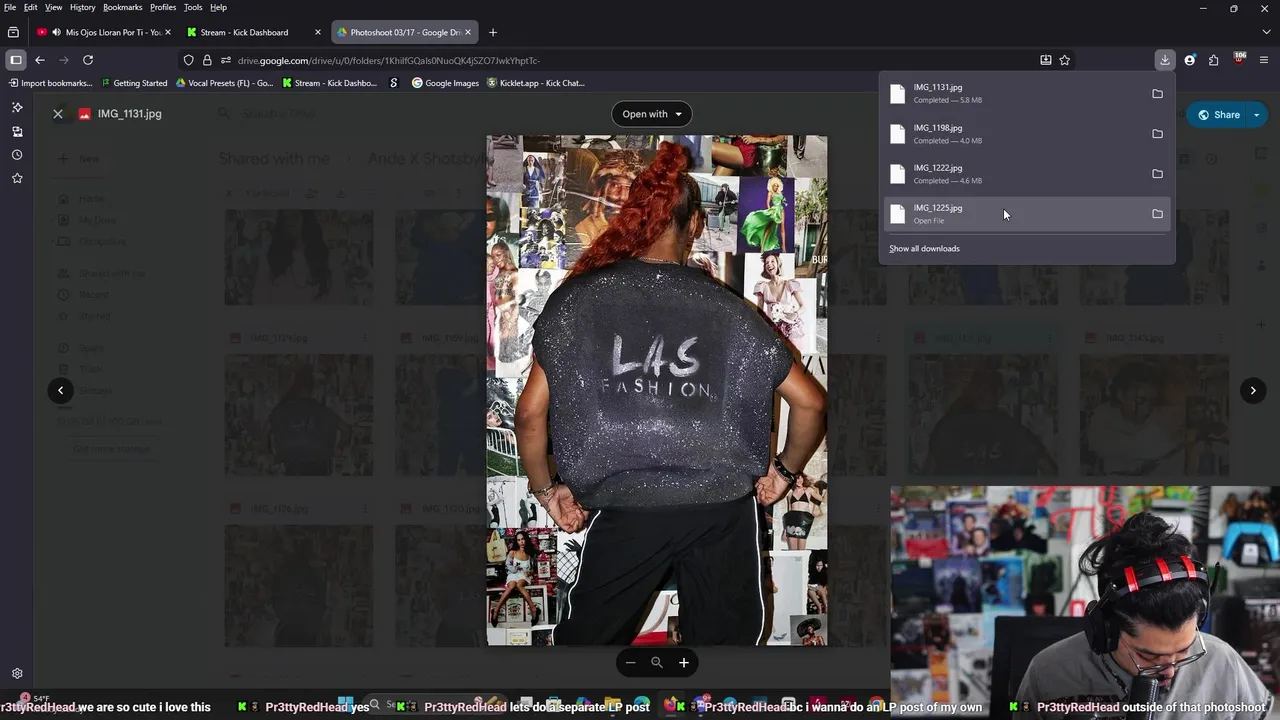Open synced tabs sidebar icon

[x=17, y=131]
